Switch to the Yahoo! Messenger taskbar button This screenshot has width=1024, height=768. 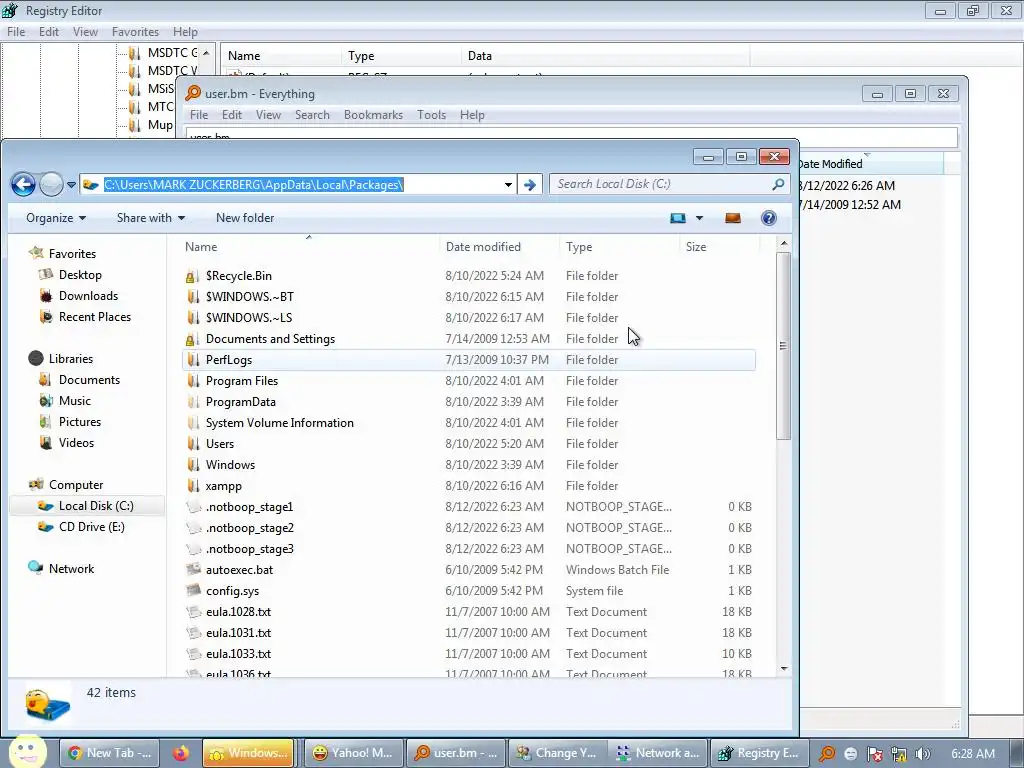[353, 753]
